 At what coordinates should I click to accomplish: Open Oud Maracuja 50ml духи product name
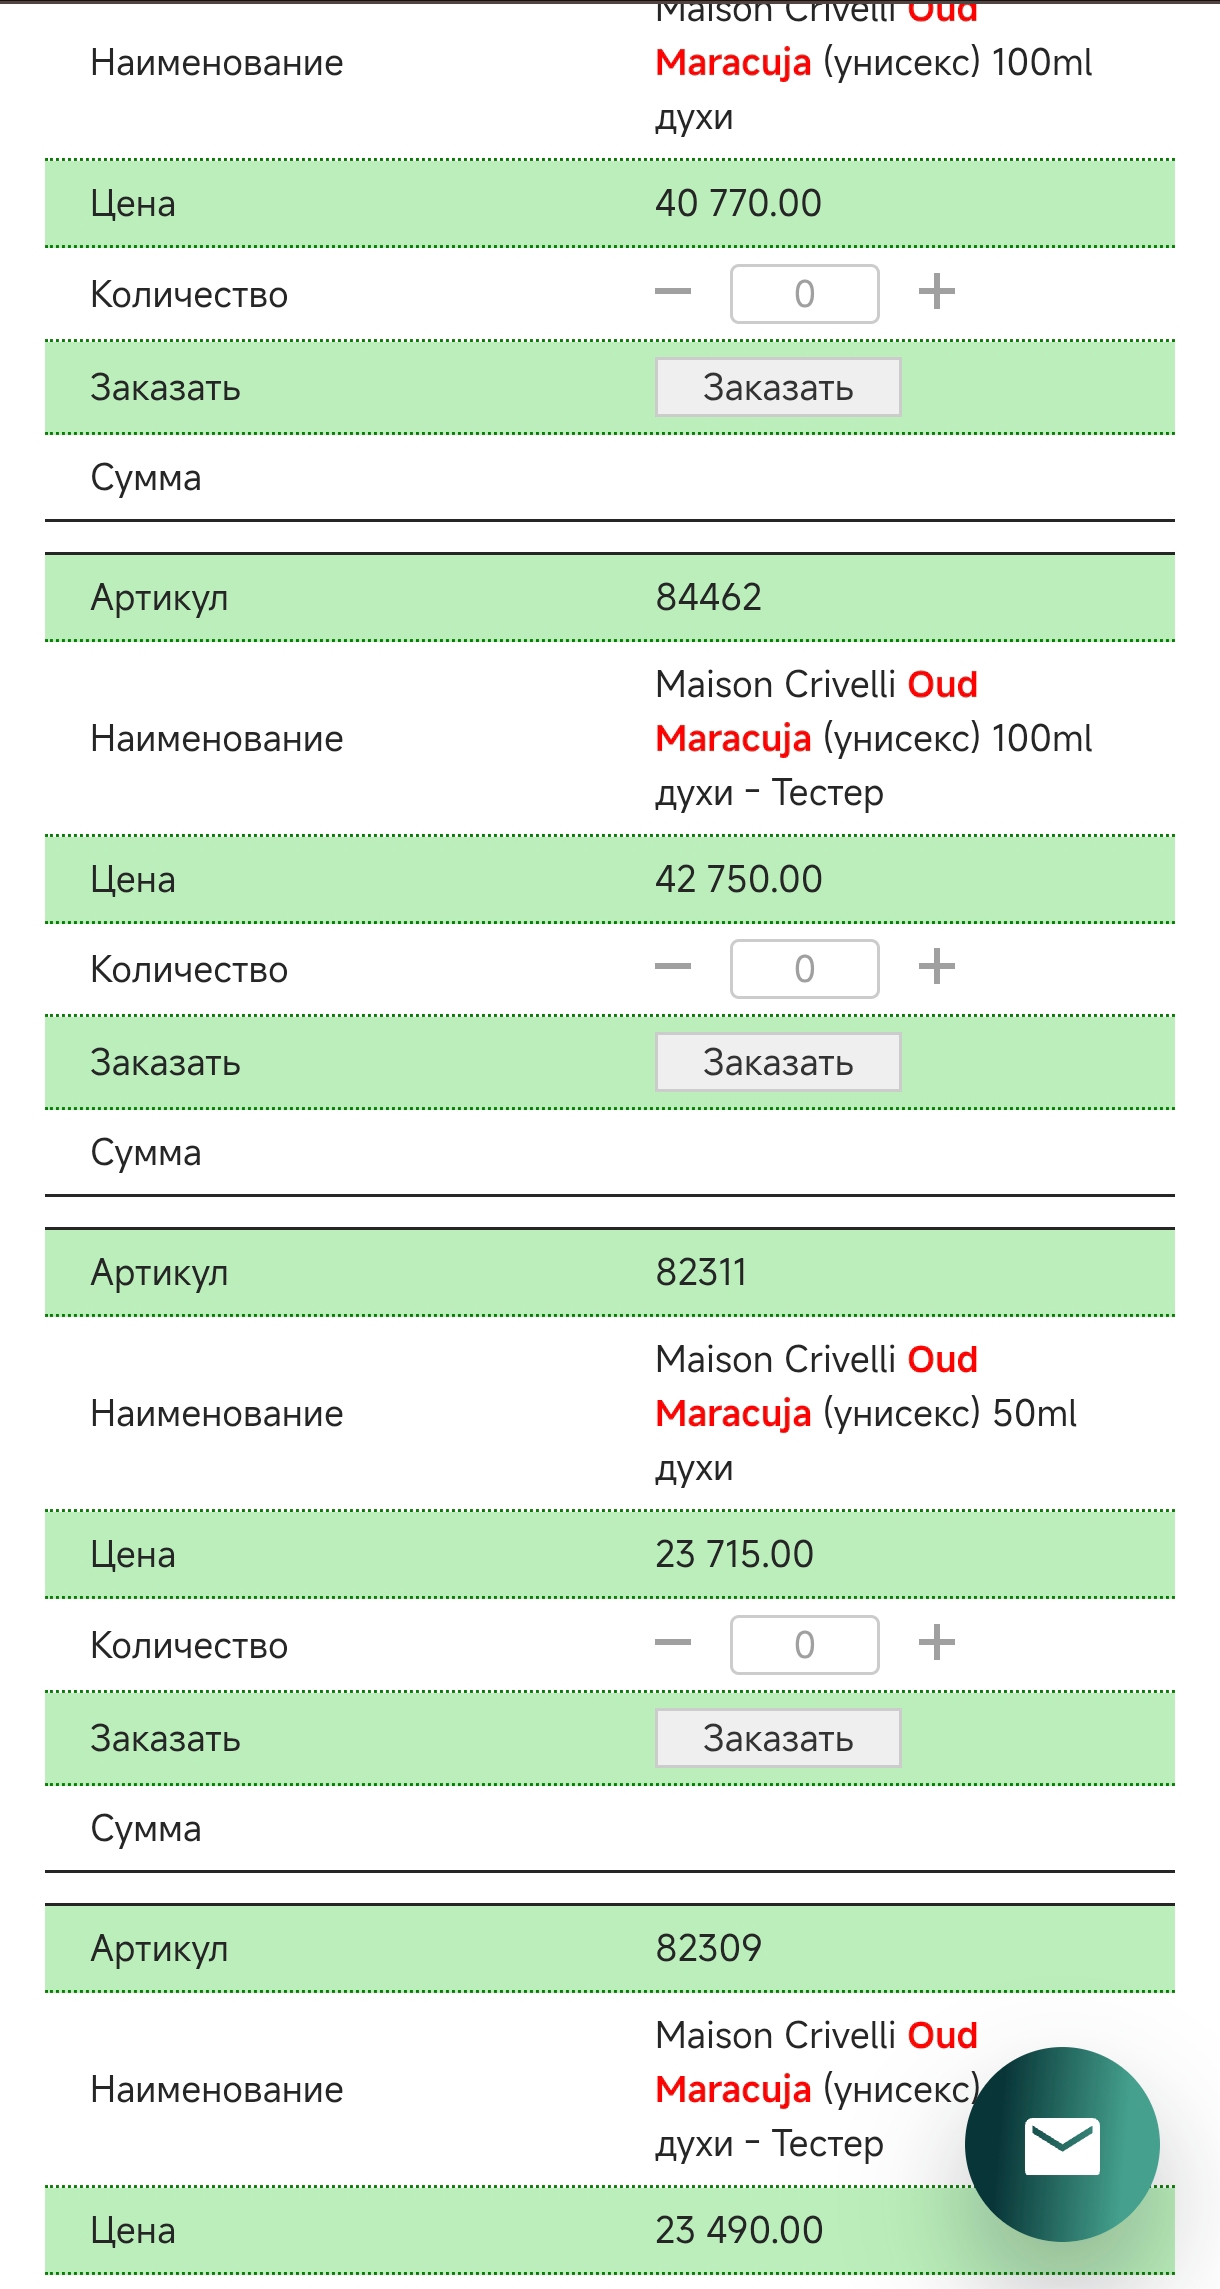point(866,1414)
